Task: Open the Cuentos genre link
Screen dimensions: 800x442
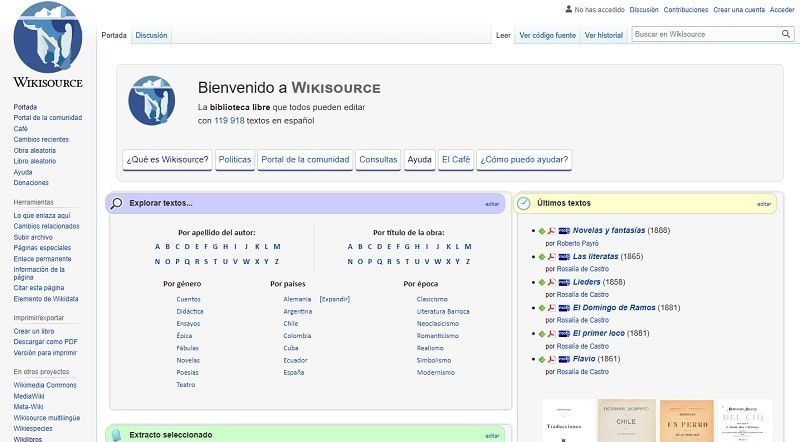Action: [x=188, y=299]
